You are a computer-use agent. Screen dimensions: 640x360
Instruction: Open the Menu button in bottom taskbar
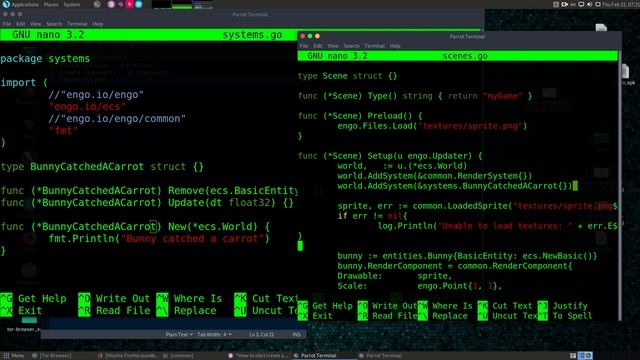click(14, 356)
